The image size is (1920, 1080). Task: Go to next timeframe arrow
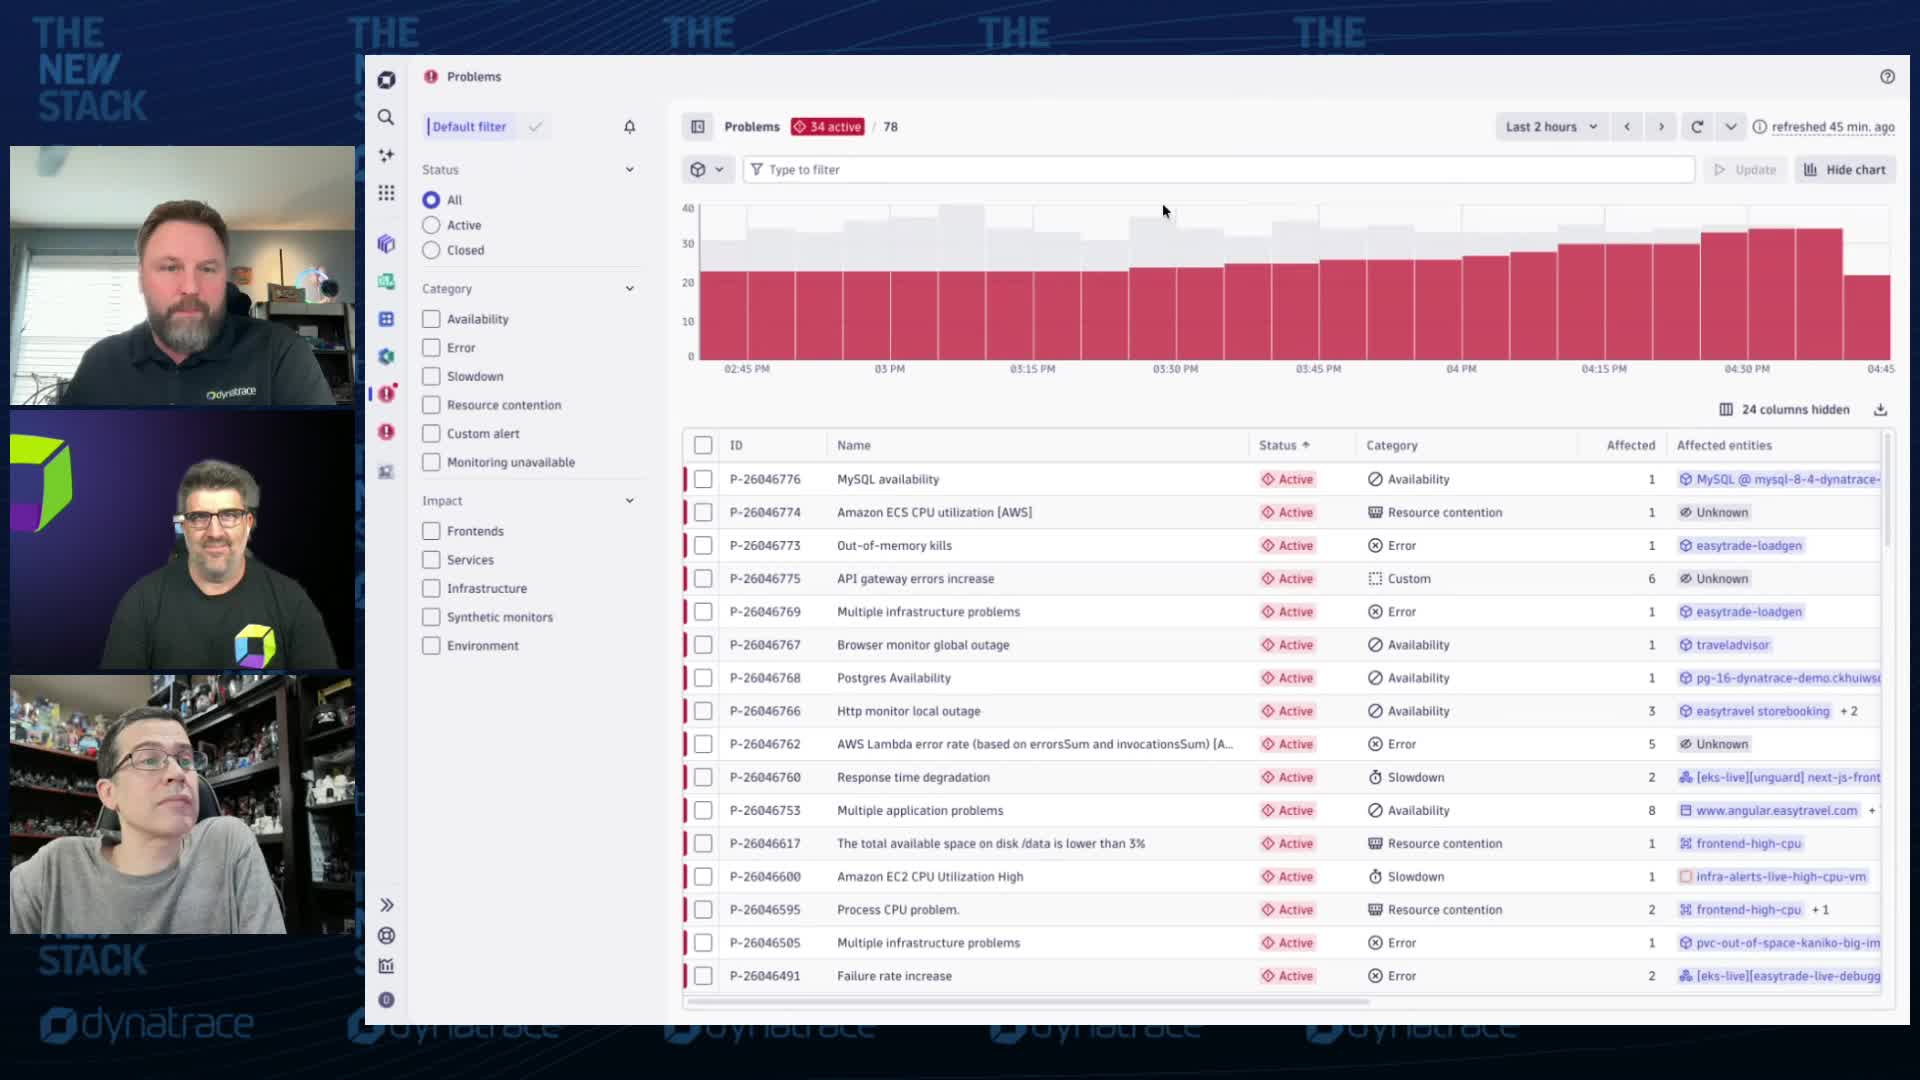[1661, 127]
